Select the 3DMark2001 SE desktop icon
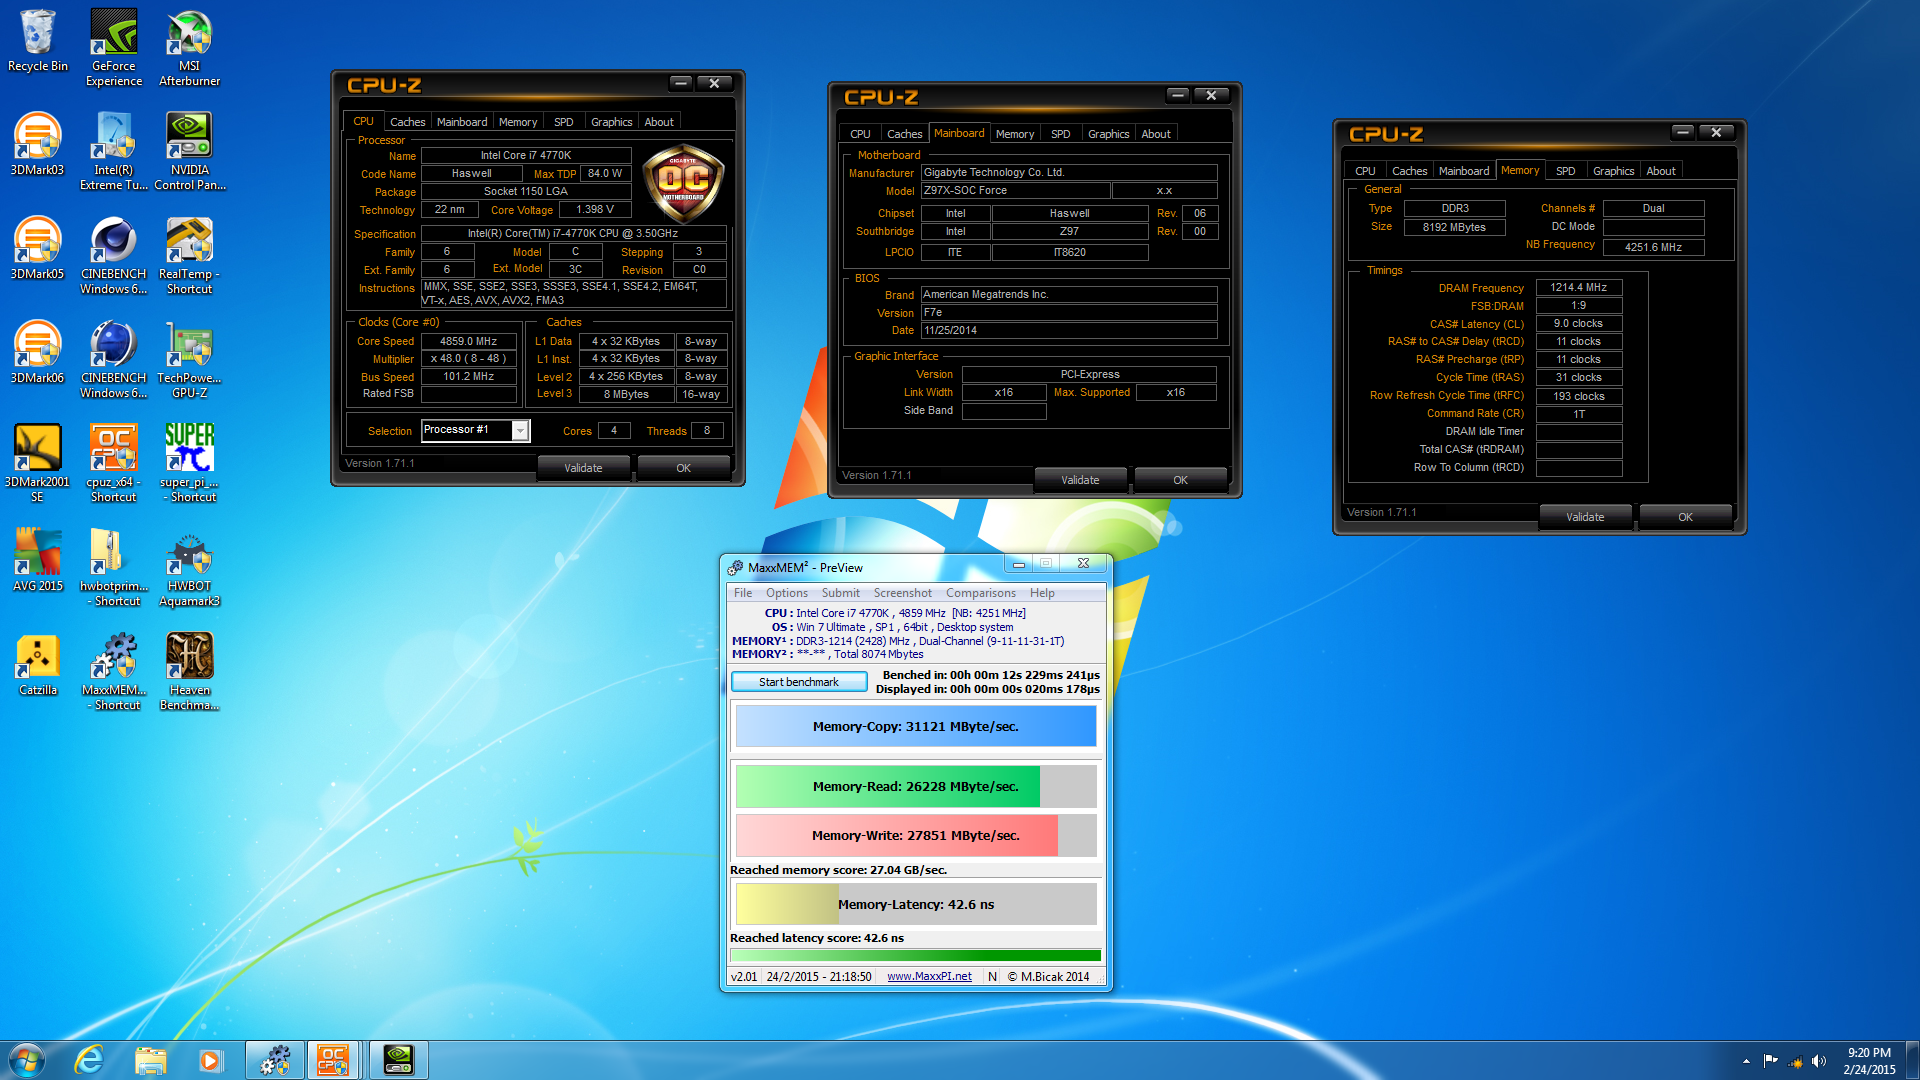 pyautogui.click(x=38, y=463)
